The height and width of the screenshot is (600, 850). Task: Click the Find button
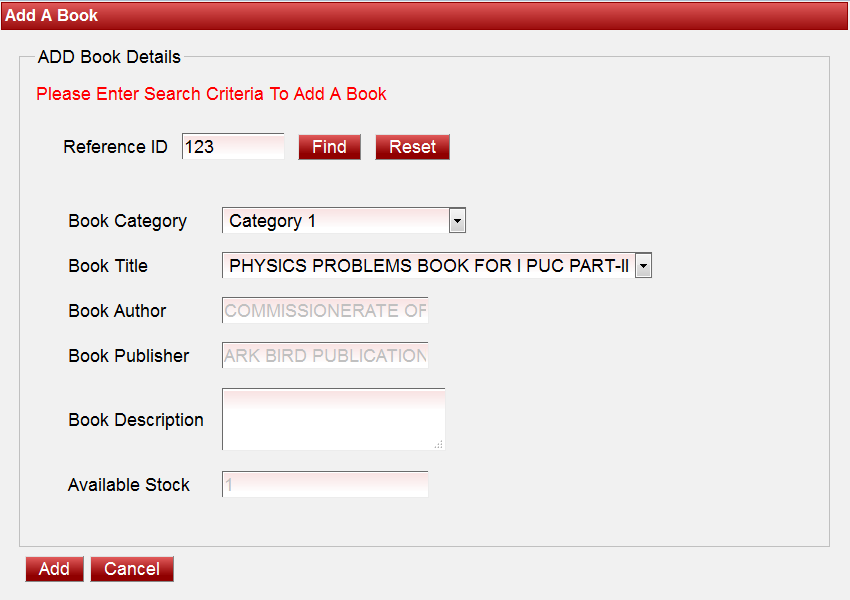[329, 147]
